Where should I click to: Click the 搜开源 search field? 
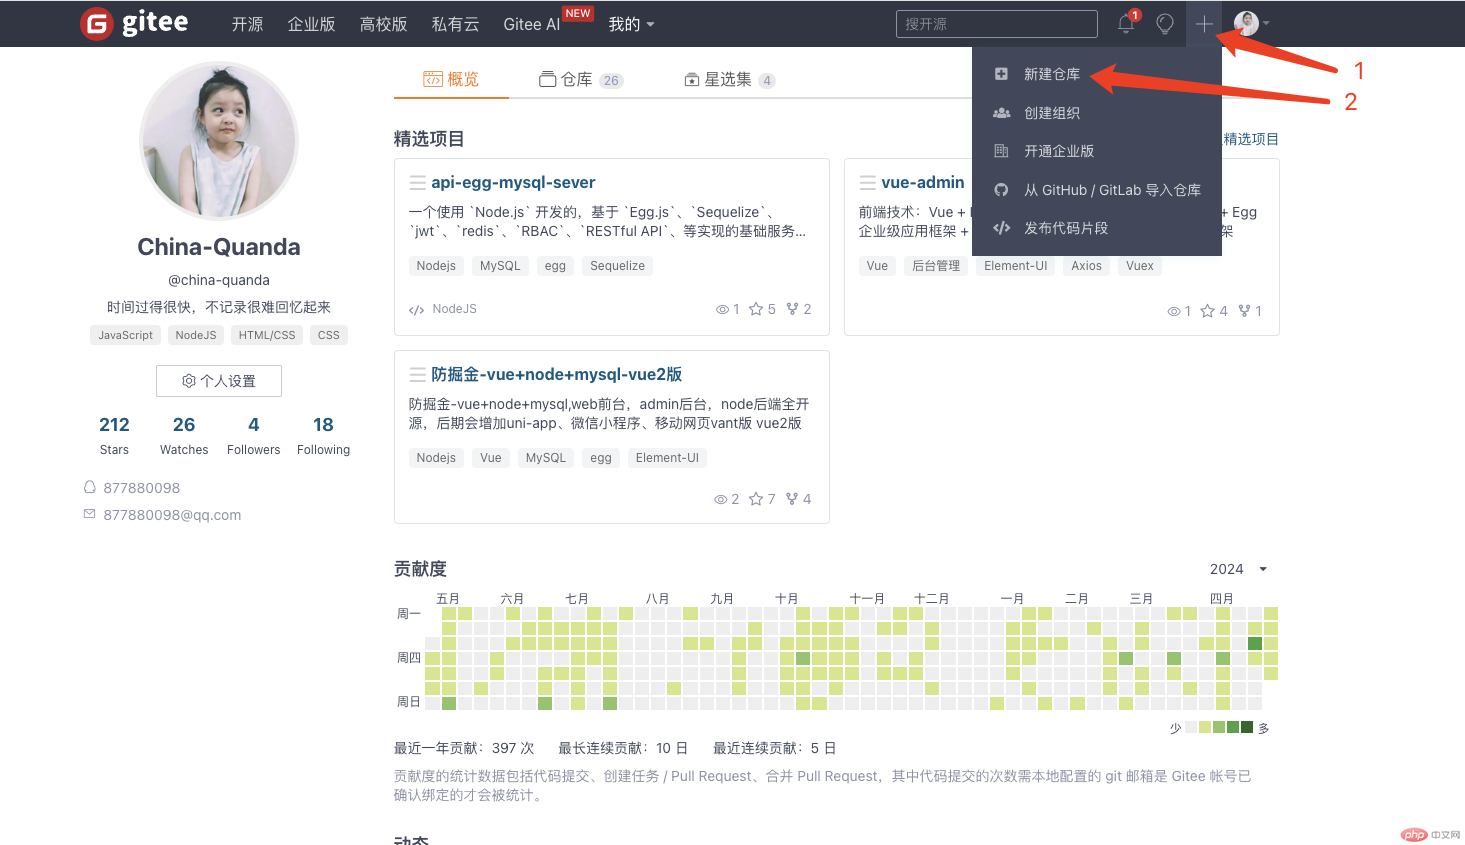coord(997,24)
